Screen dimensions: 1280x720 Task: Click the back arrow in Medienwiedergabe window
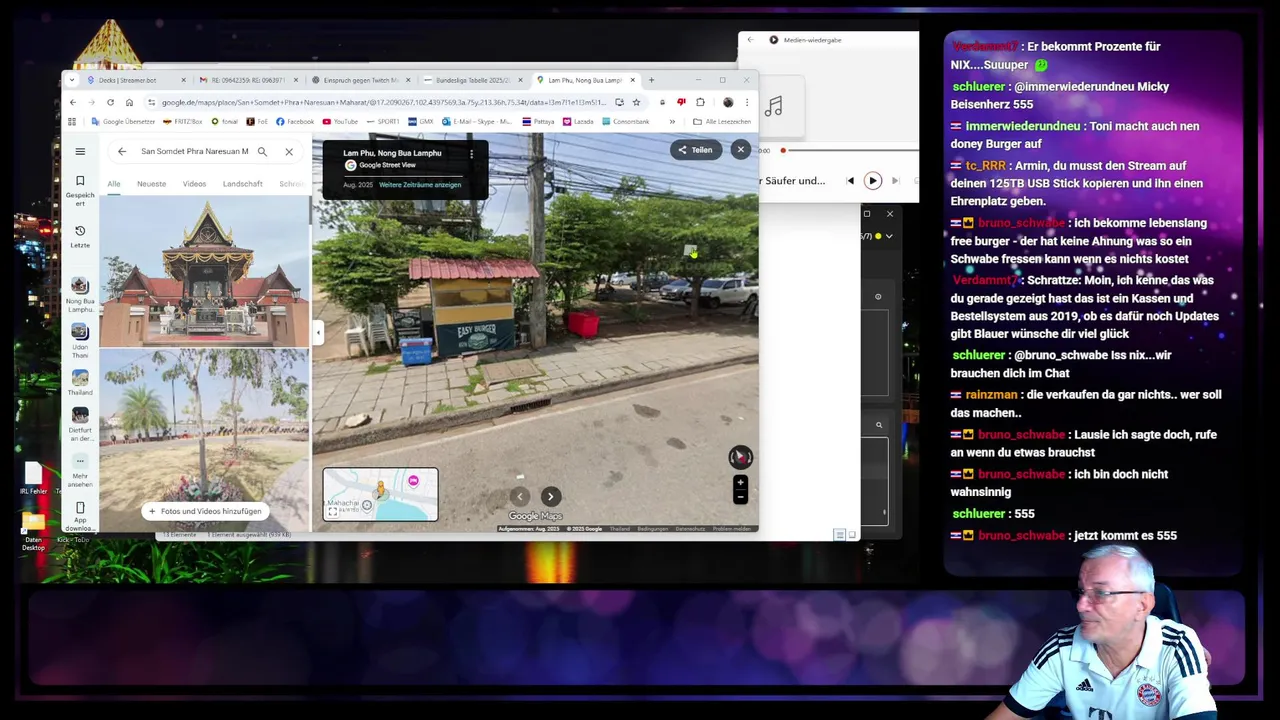coord(750,40)
